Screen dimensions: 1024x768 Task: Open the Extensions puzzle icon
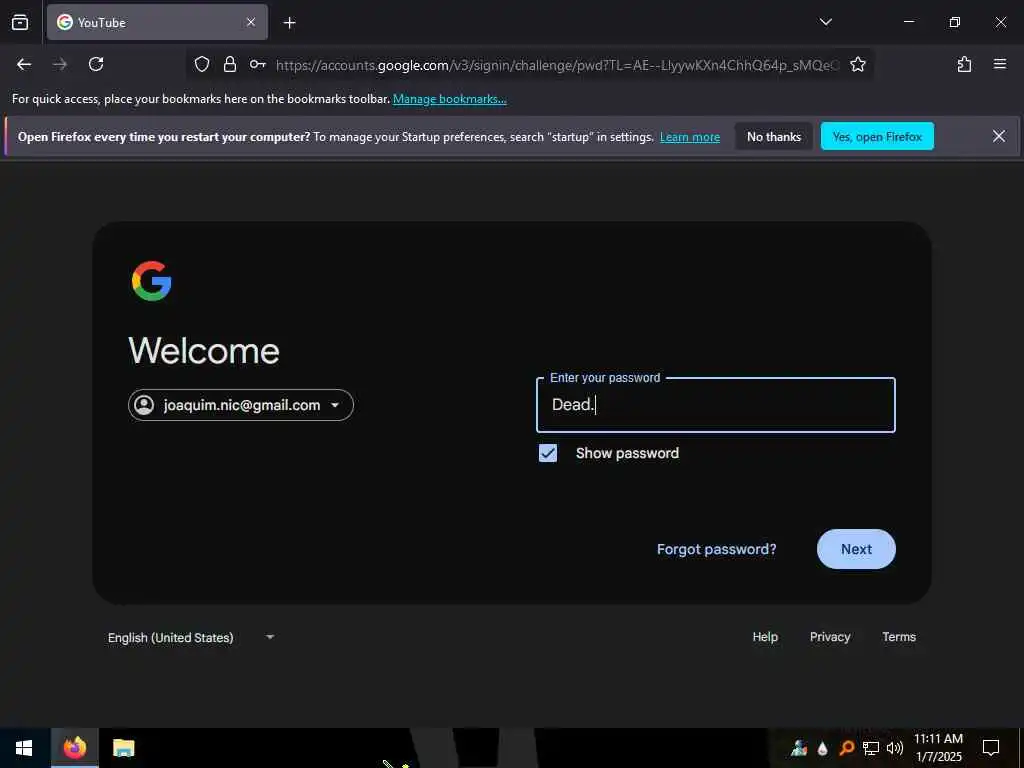click(x=964, y=64)
